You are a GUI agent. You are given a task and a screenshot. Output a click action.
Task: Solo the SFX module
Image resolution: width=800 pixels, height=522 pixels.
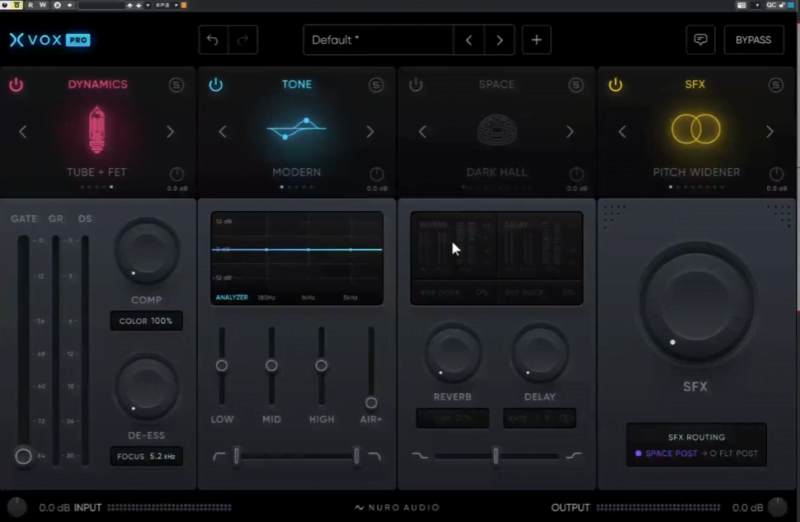pyautogui.click(x=776, y=85)
